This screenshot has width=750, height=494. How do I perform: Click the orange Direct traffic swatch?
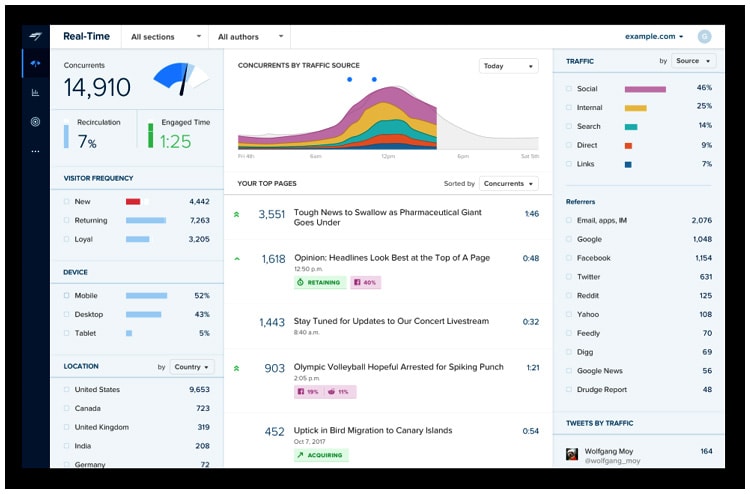628,145
